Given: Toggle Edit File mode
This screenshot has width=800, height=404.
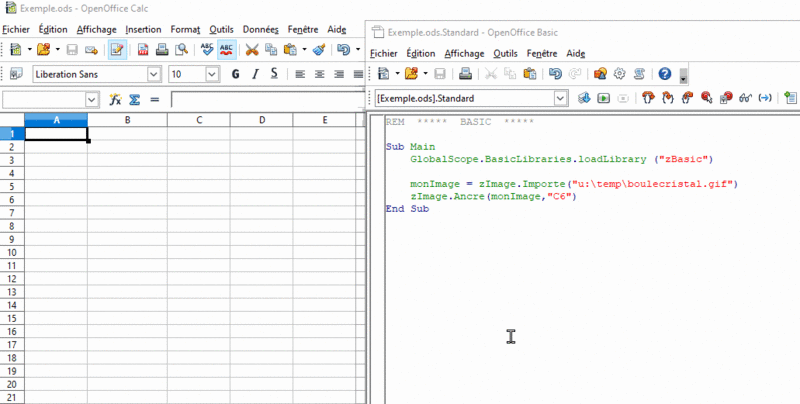Looking at the screenshot, I should (x=117, y=49).
